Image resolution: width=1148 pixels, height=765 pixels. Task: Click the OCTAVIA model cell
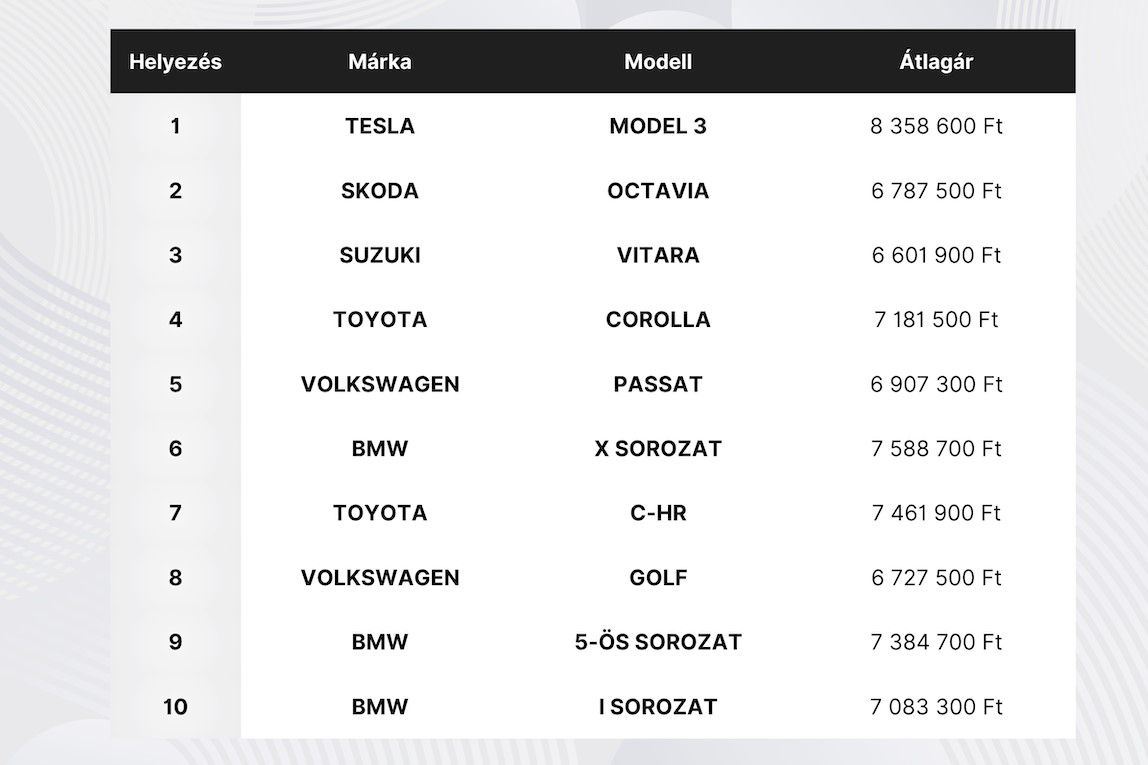pyautogui.click(x=658, y=191)
